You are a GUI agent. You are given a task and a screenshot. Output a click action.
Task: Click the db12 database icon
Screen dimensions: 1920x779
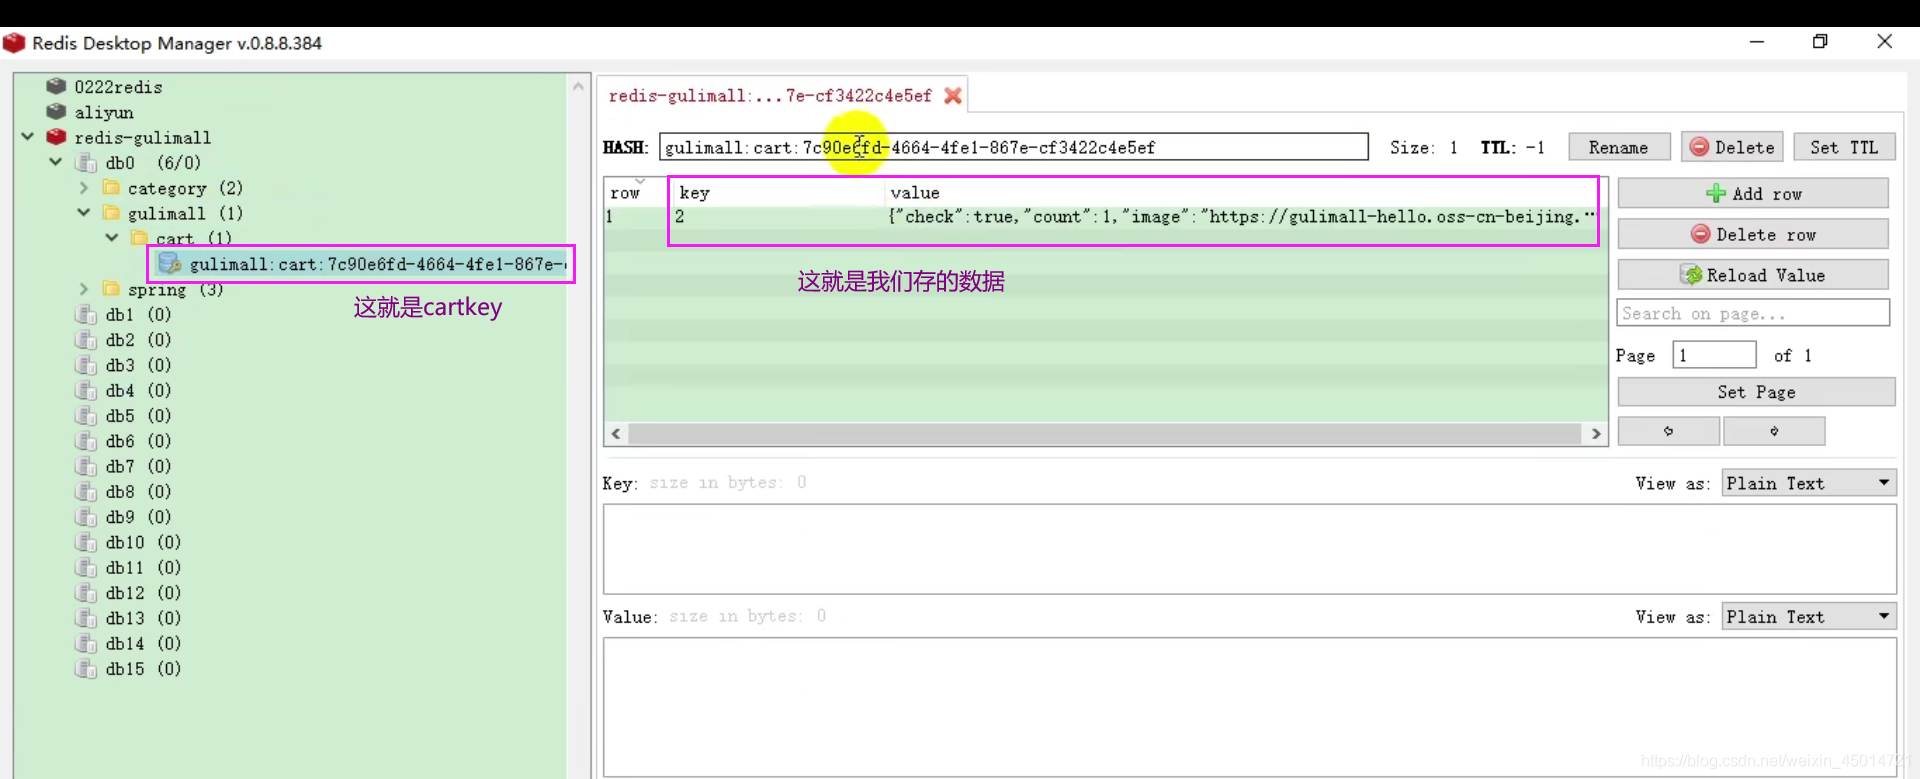86,593
